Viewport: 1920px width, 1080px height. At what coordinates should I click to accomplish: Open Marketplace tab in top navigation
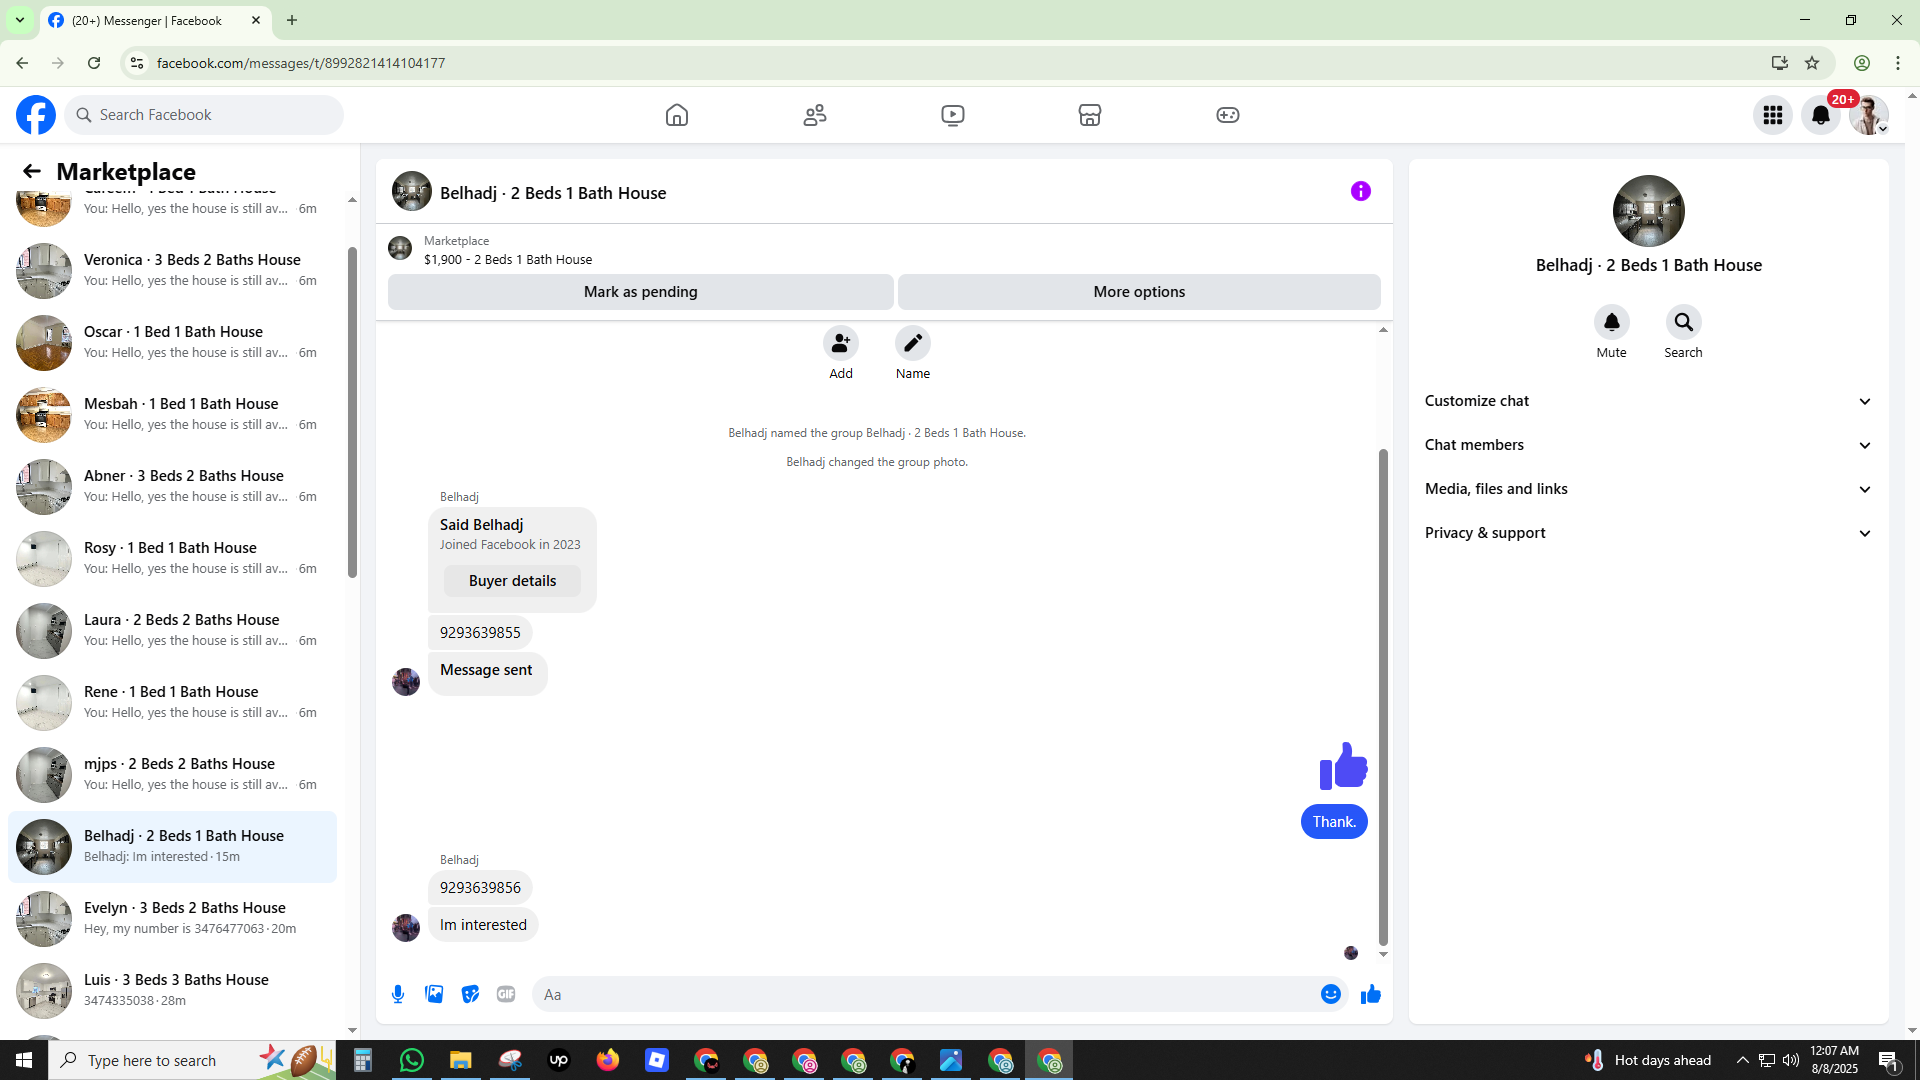tap(1090, 115)
